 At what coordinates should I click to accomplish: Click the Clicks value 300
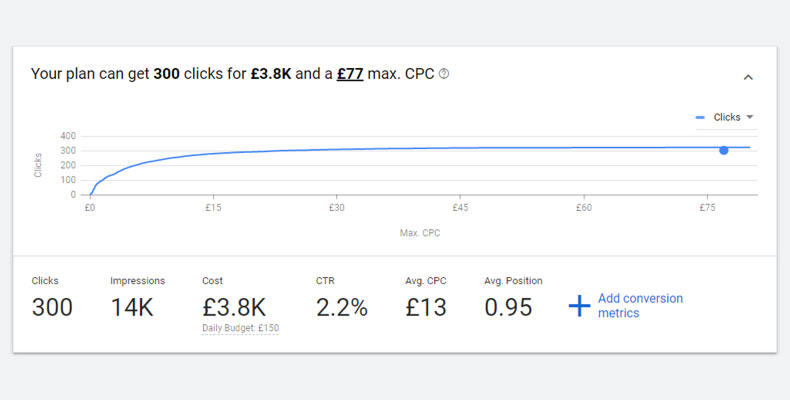click(x=52, y=307)
